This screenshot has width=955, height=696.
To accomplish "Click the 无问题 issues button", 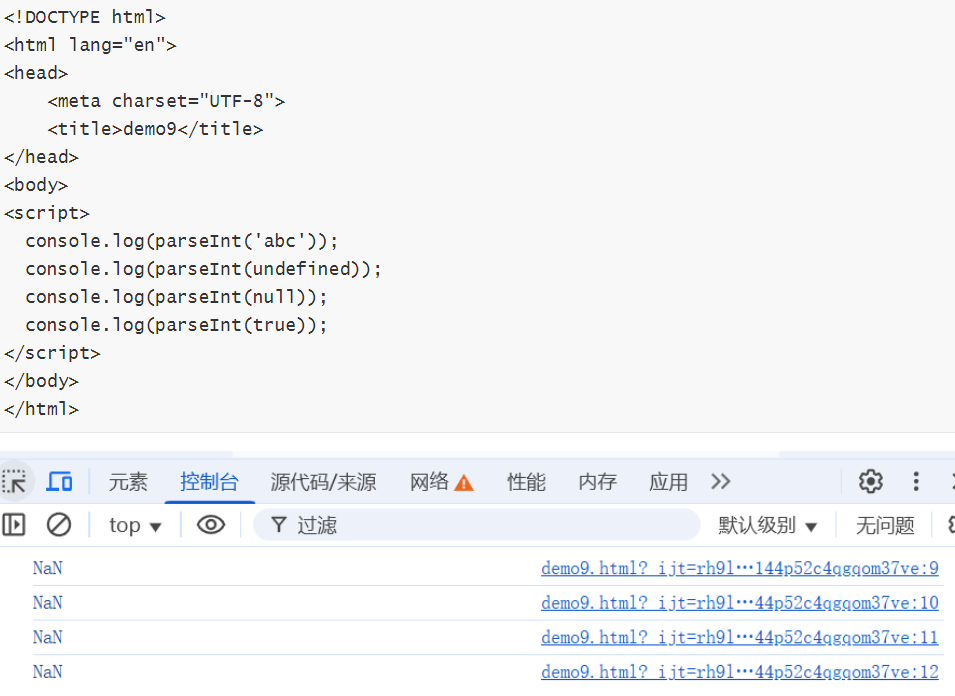I will pyautogui.click(x=885, y=525).
